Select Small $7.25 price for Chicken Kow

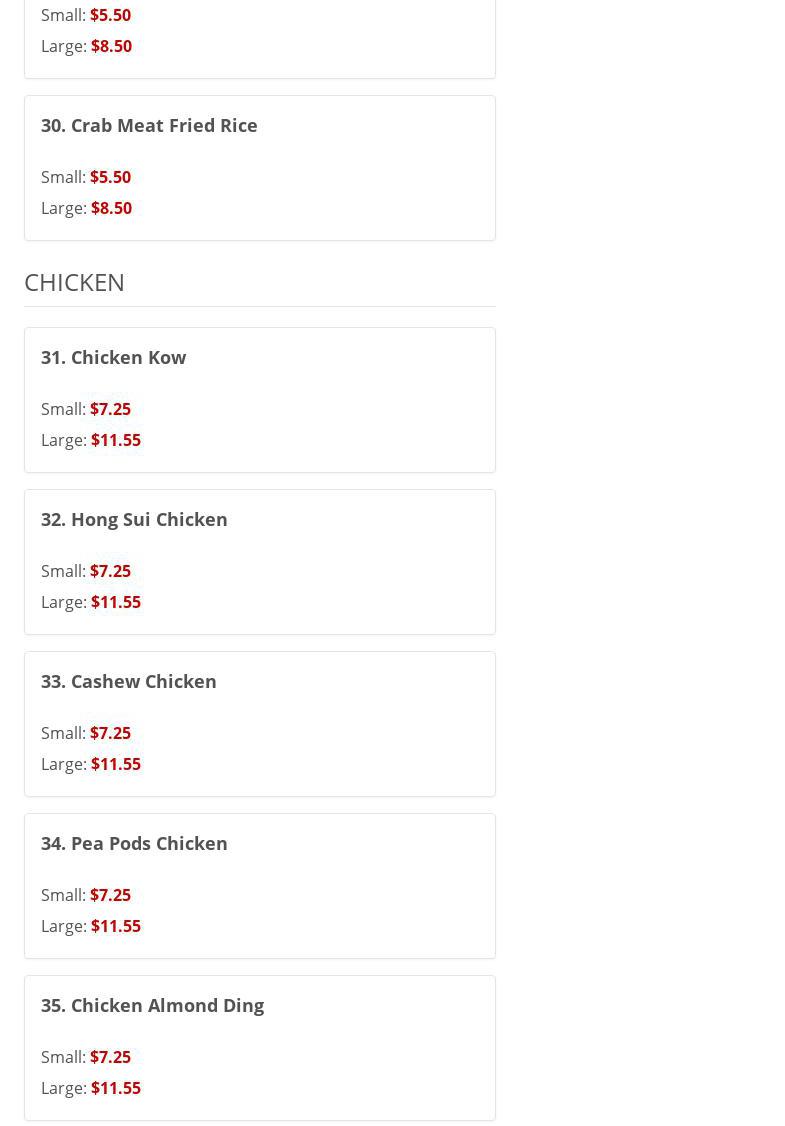86,409
